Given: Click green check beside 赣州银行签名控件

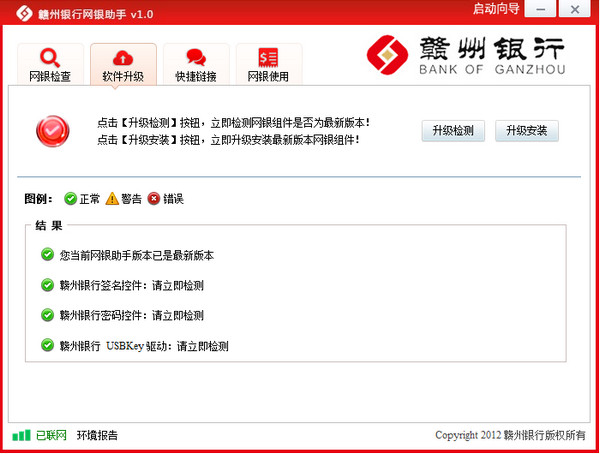Looking at the screenshot, I should point(47,285).
